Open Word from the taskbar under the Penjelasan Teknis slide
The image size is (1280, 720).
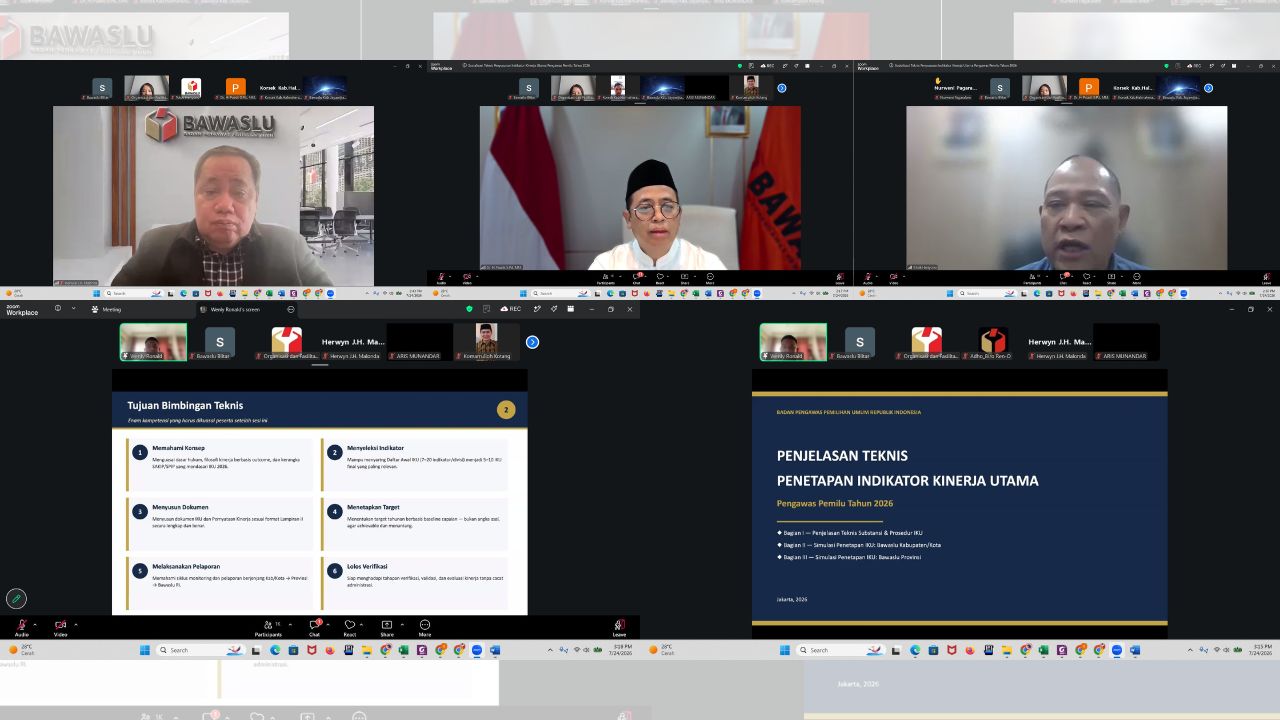[1135, 650]
